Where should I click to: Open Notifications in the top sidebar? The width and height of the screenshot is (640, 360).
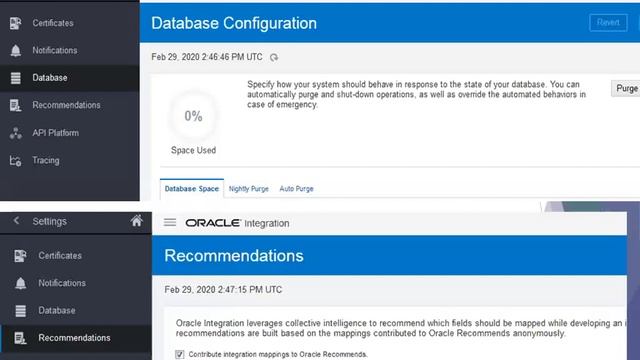point(55,51)
